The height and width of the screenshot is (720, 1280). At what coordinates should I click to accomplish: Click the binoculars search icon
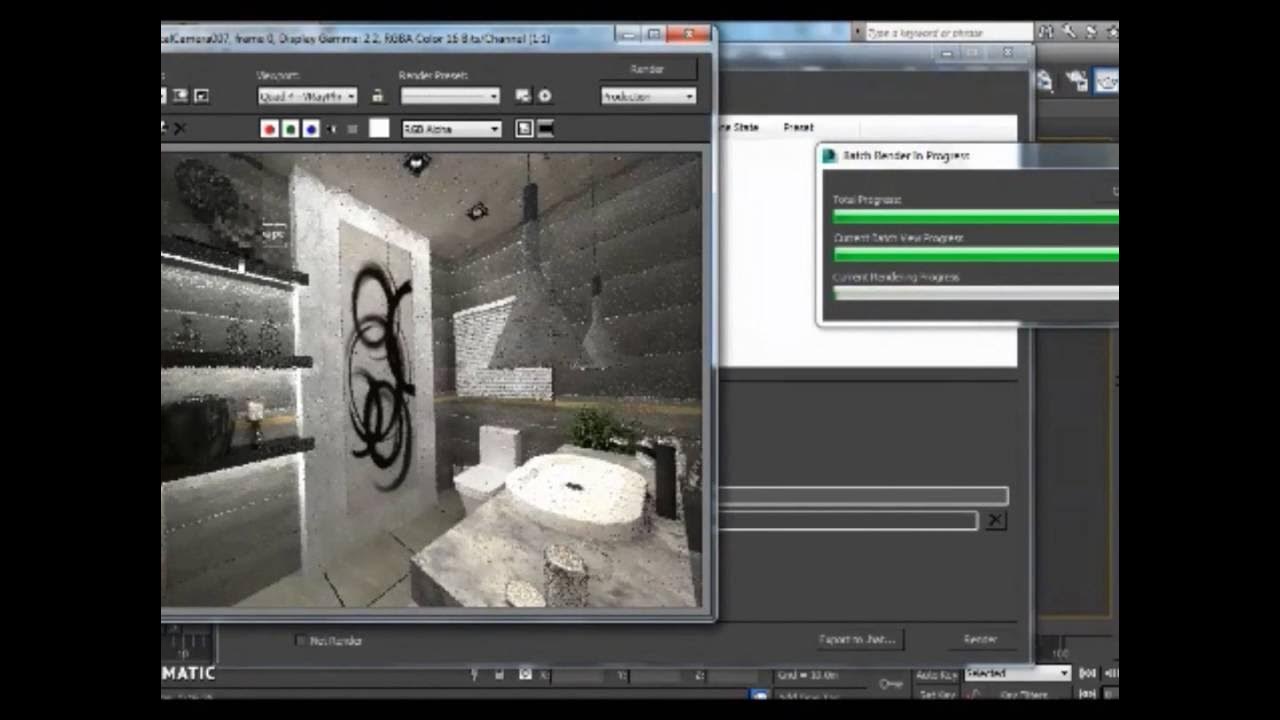(1046, 32)
